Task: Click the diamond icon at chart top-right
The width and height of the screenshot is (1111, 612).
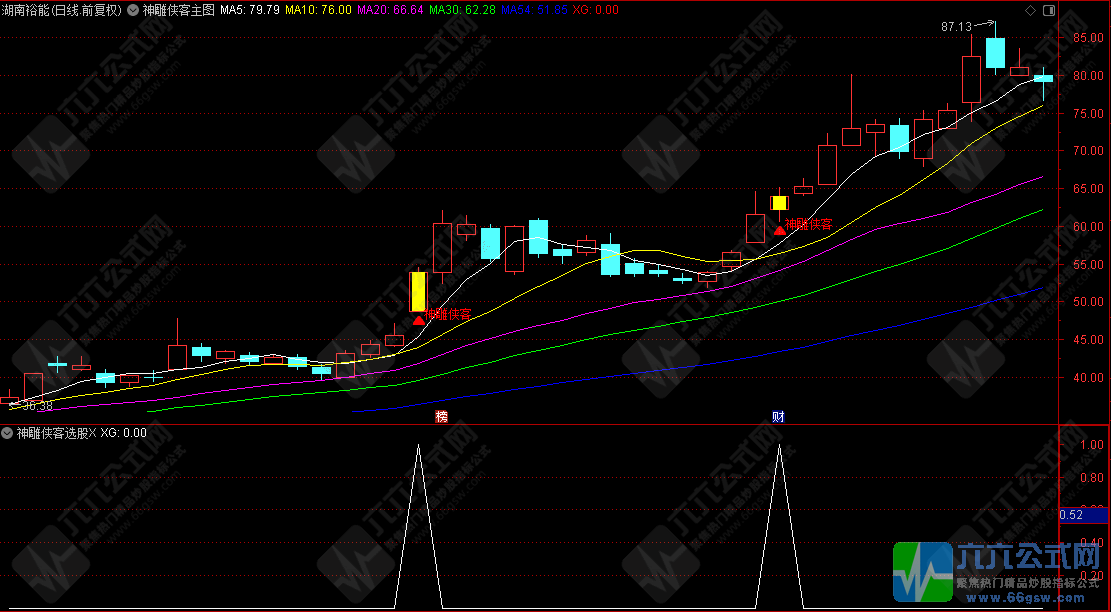Action: [x=1030, y=10]
